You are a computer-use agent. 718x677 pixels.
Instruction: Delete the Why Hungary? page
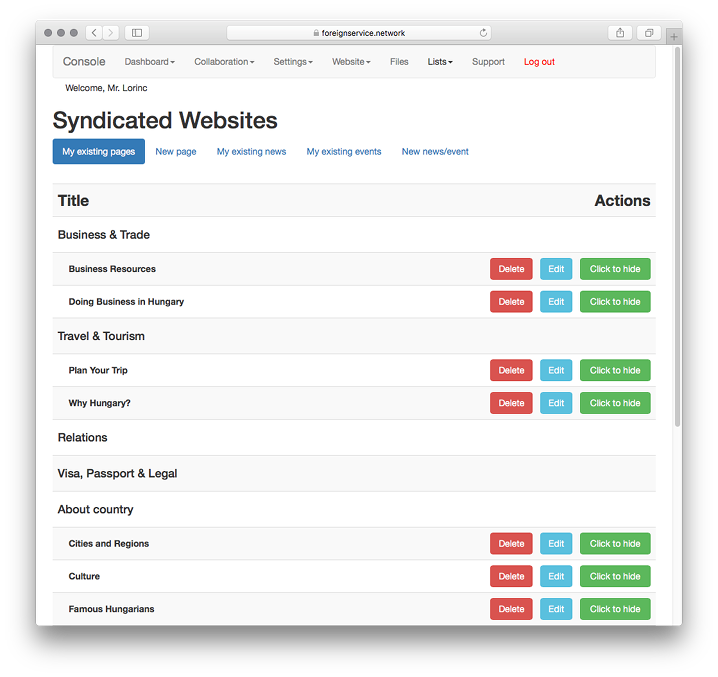point(511,403)
